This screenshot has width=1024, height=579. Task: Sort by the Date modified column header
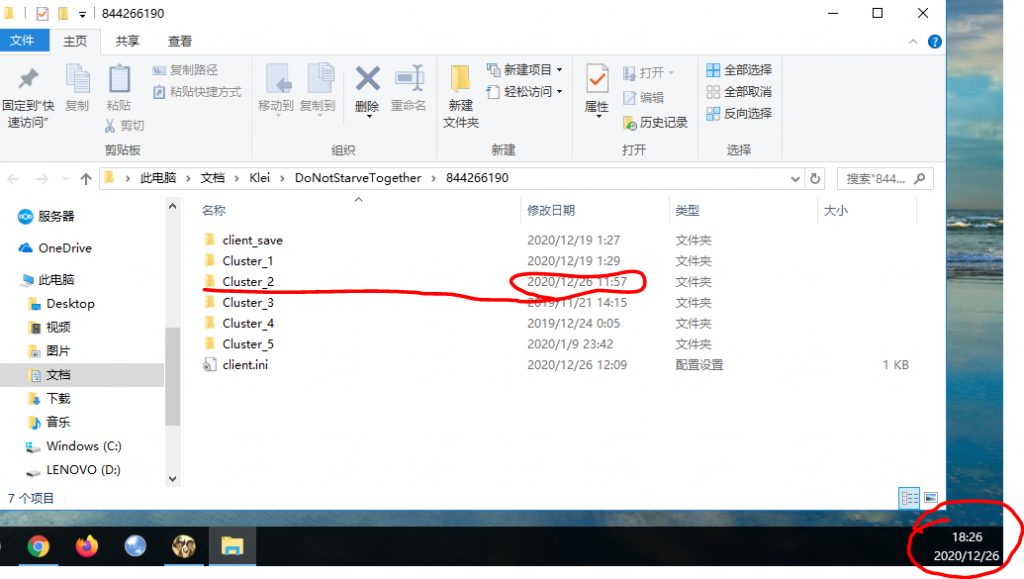(551, 210)
